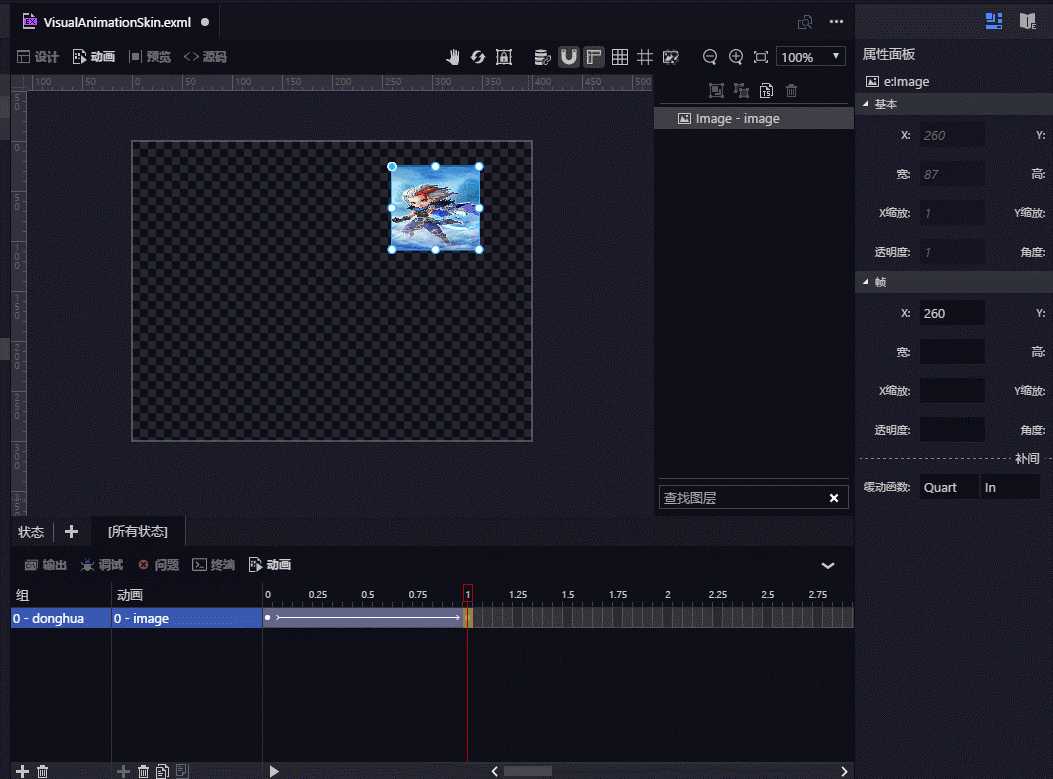Click the first keyframe at time 0

[267, 617]
